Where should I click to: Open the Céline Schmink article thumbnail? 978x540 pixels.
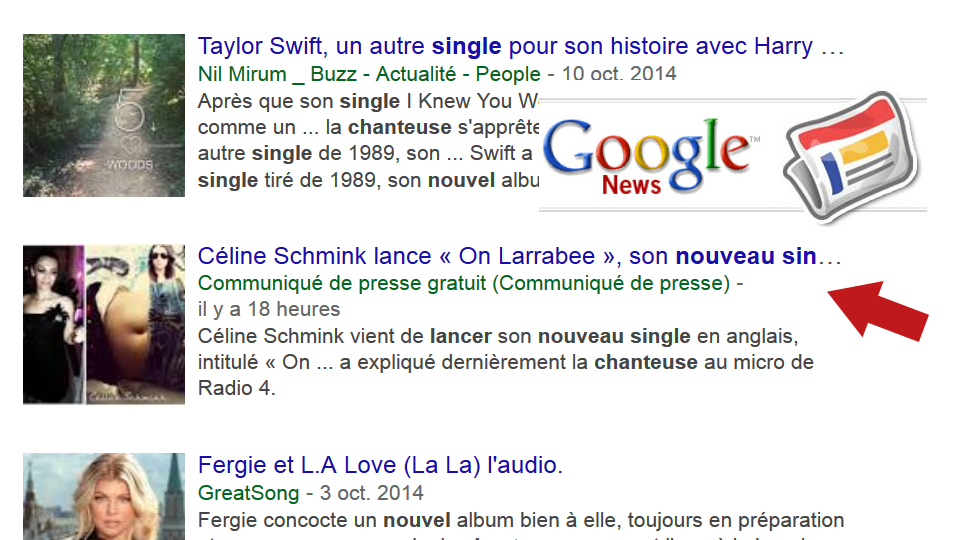coord(104,324)
